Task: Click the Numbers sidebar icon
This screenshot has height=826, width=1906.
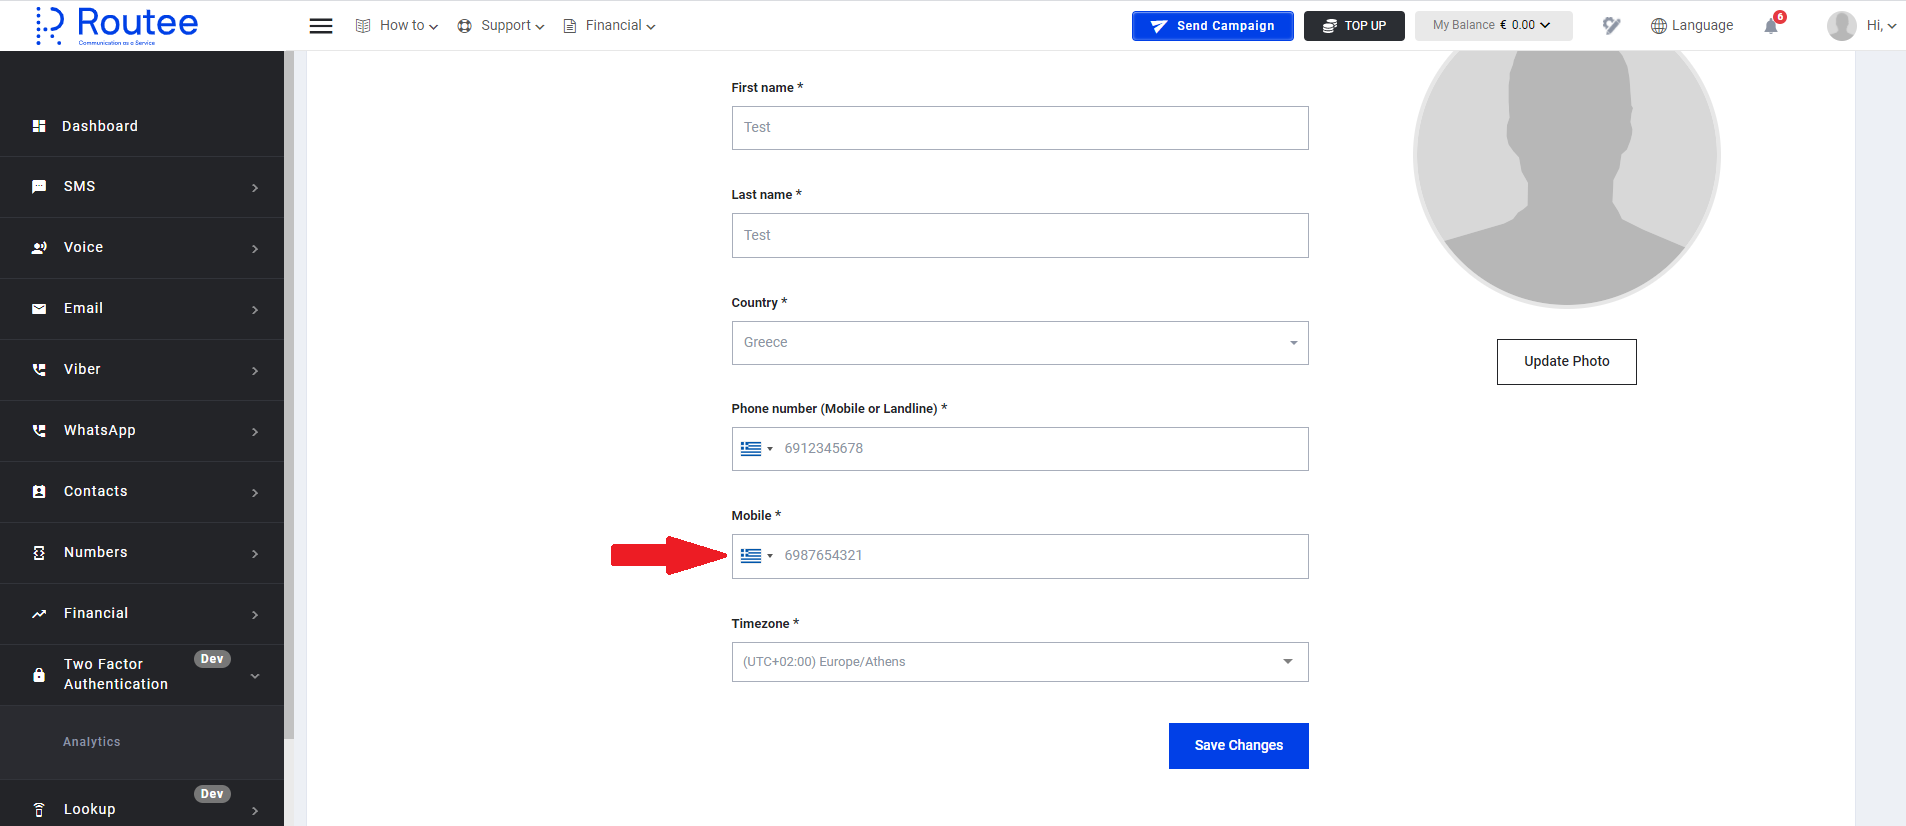Action: coord(39,553)
